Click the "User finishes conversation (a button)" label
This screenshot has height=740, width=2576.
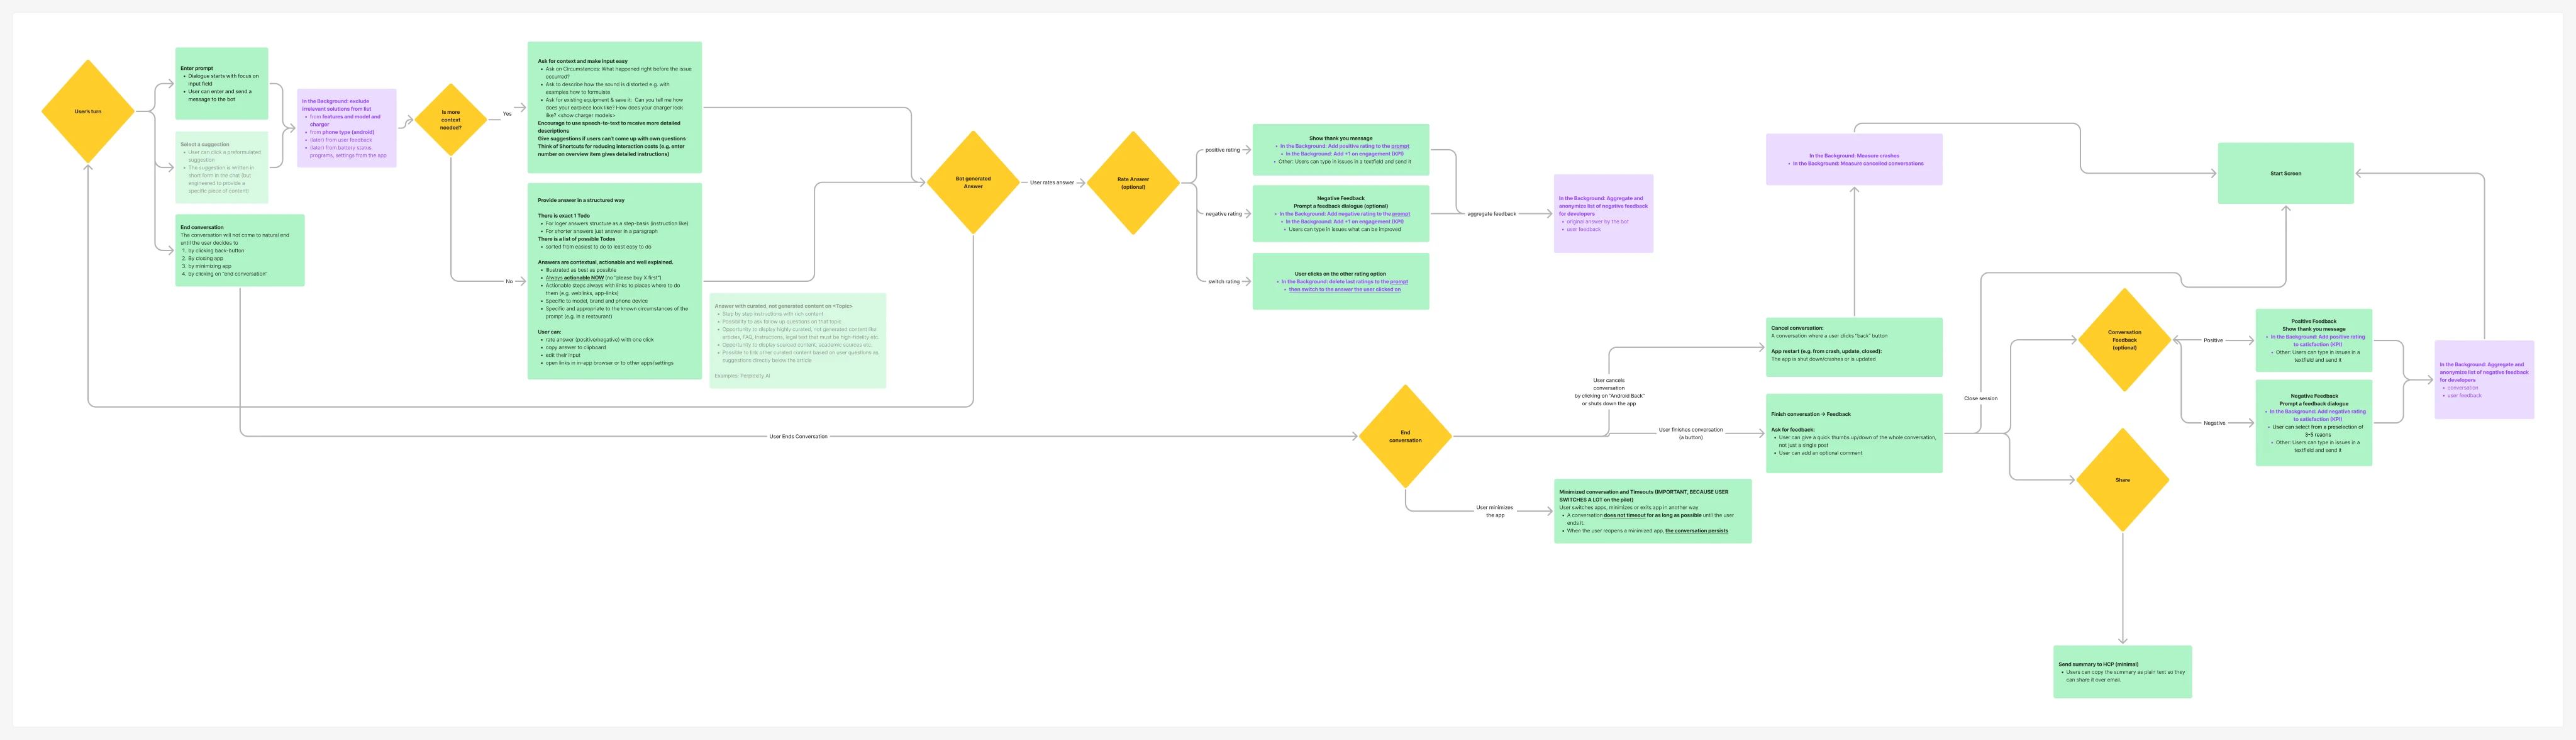1690,433
